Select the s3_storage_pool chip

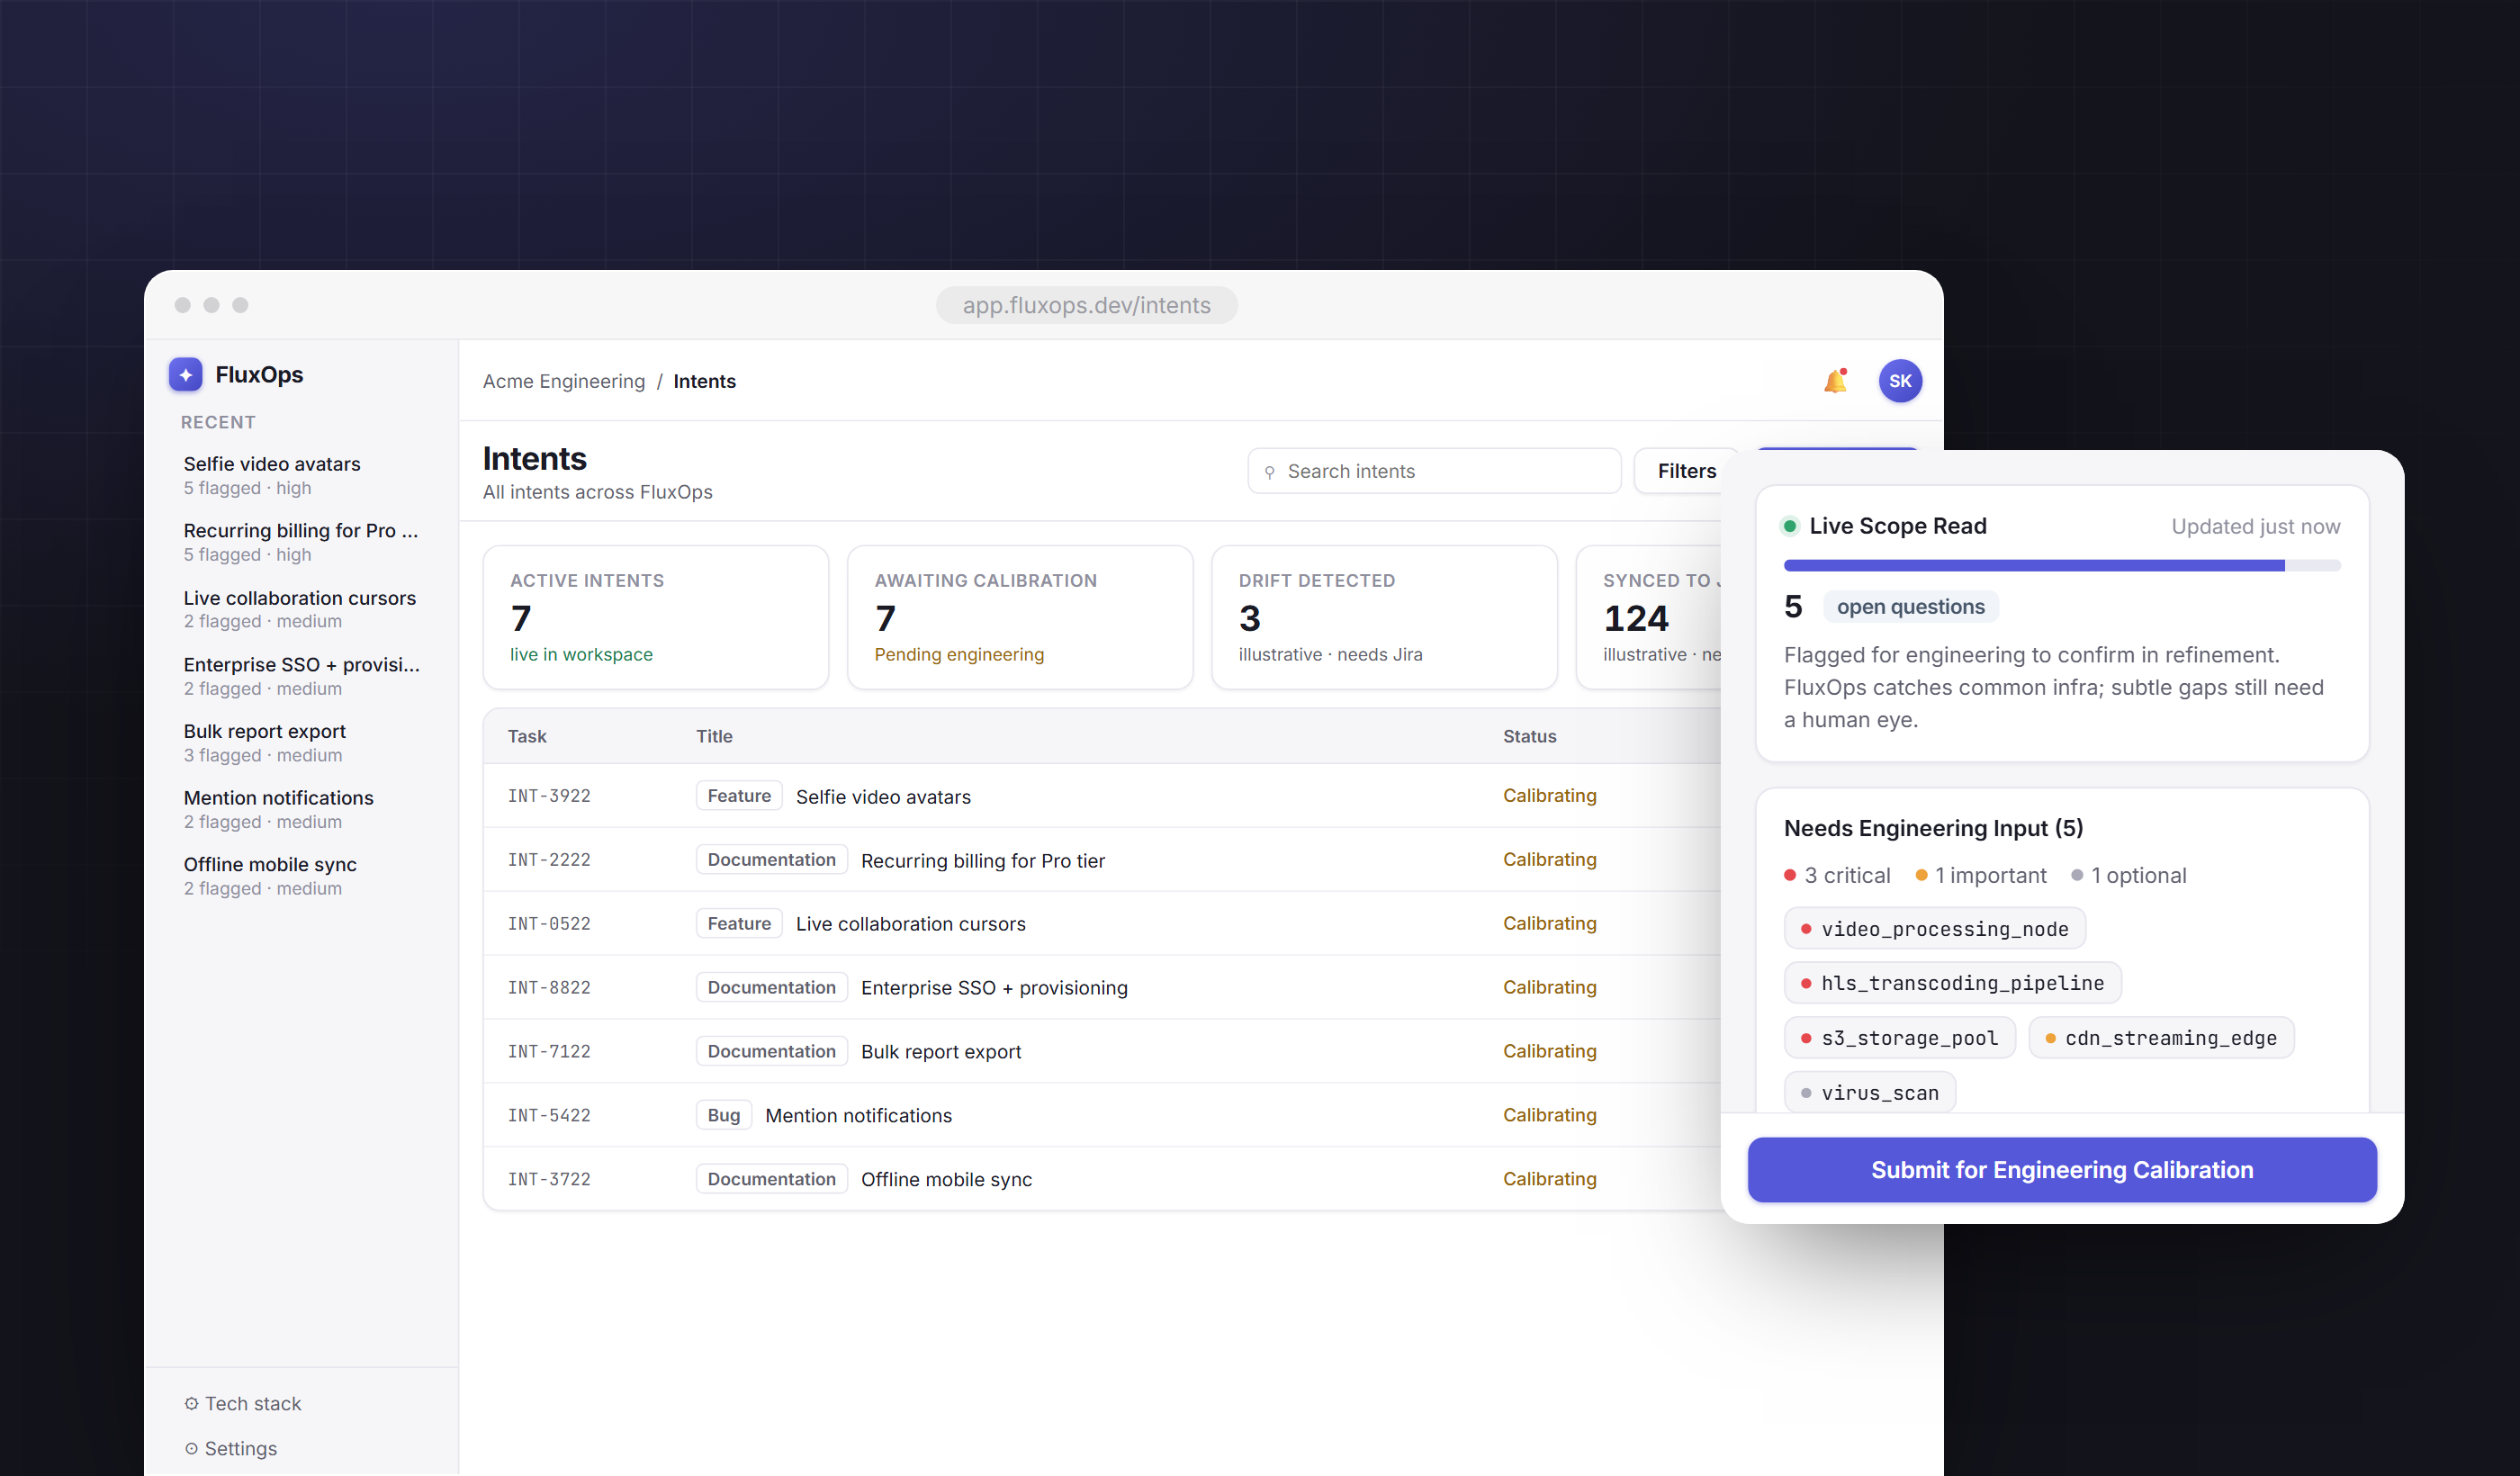tap(1899, 1038)
